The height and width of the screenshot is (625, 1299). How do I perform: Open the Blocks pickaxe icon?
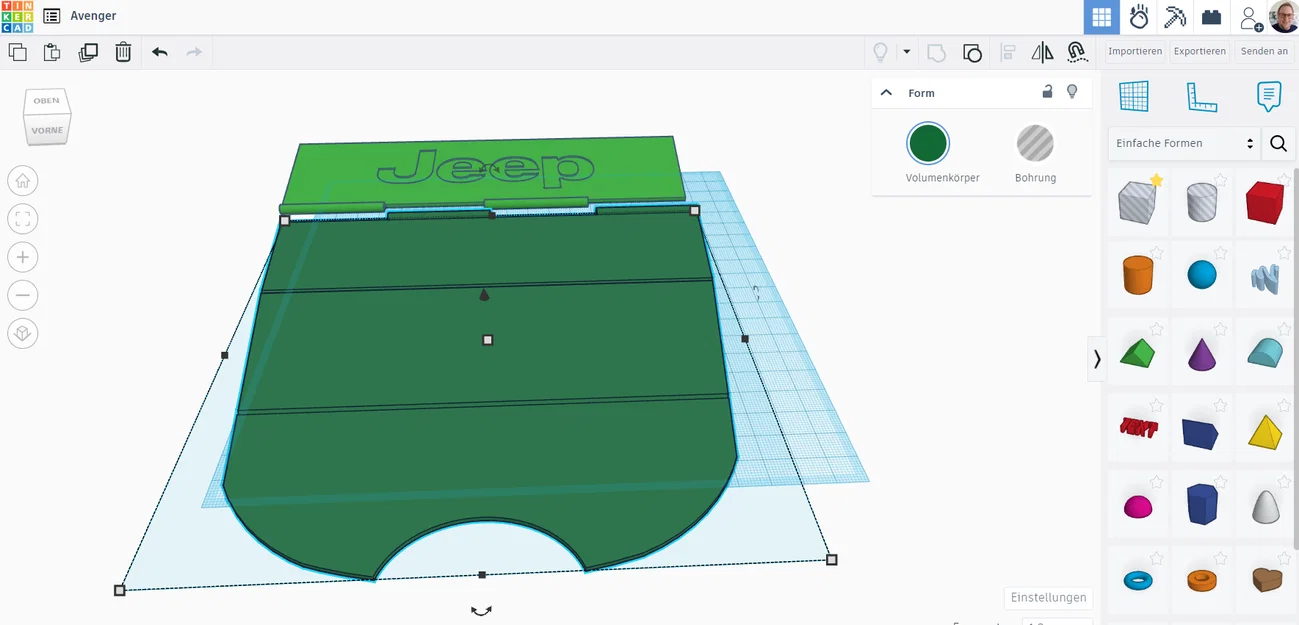pos(1175,17)
